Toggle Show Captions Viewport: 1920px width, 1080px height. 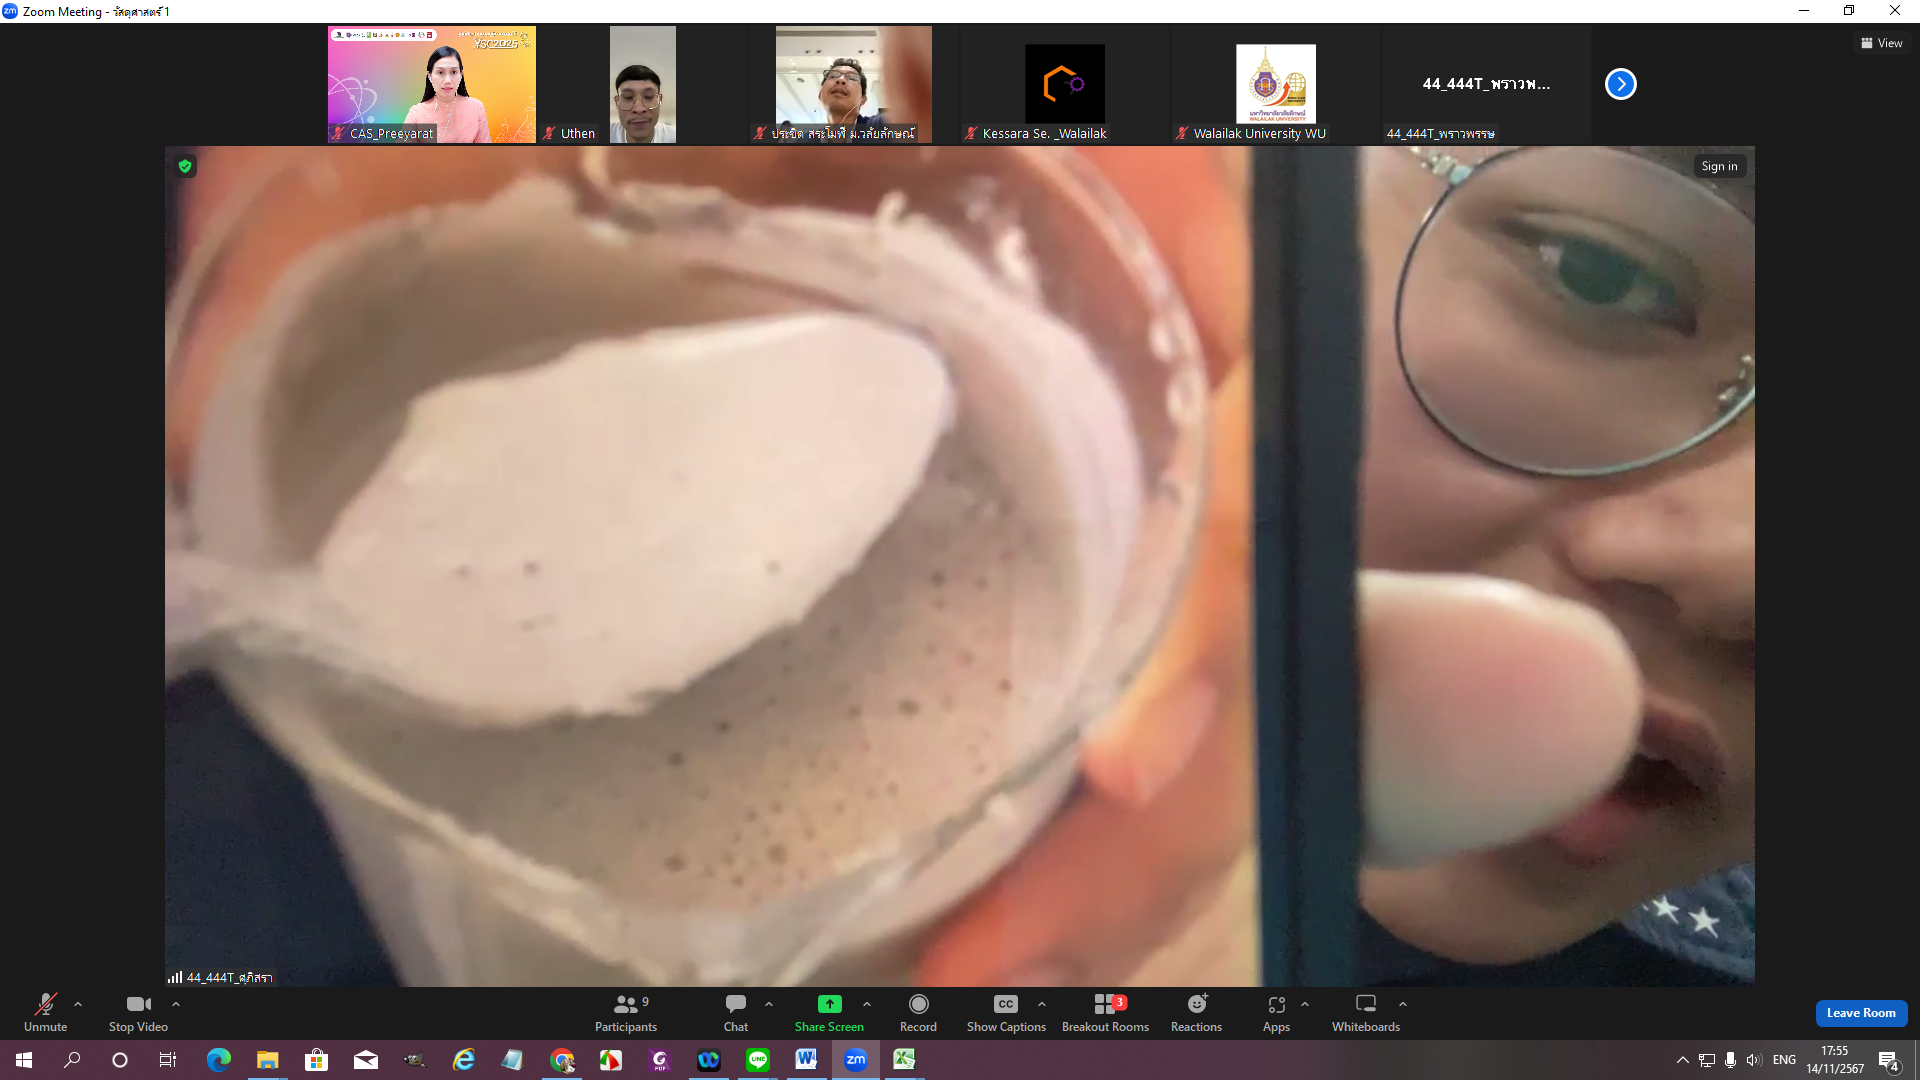1006,1012
